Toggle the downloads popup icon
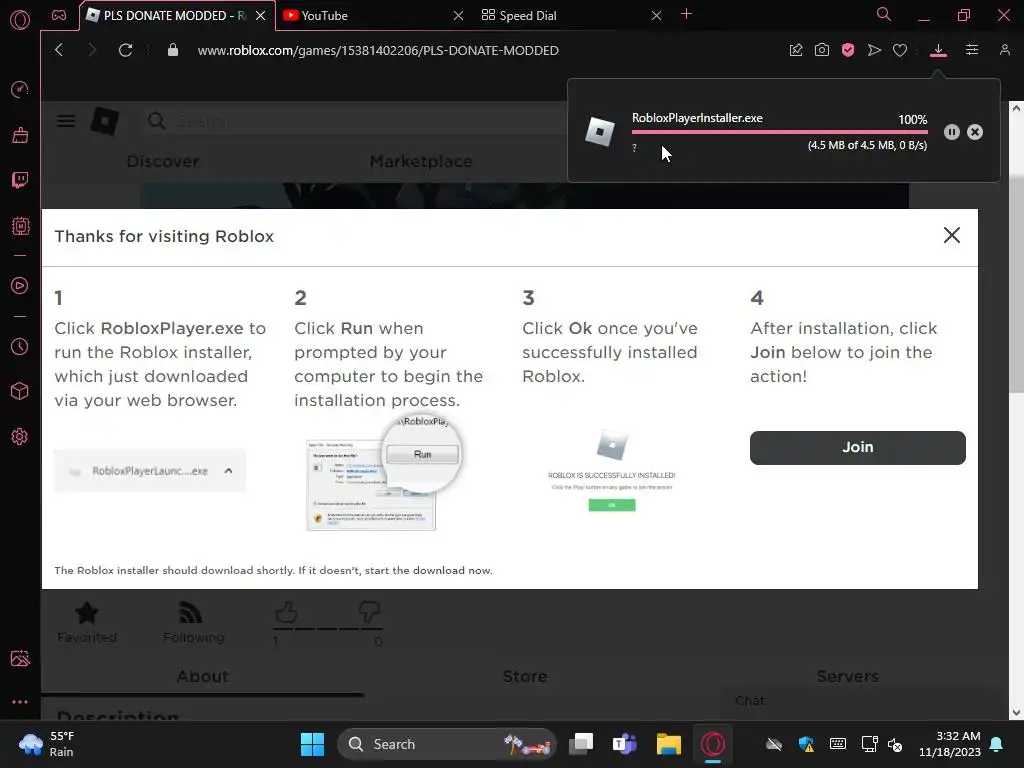Image resolution: width=1024 pixels, height=768 pixels. coord(938,50)
